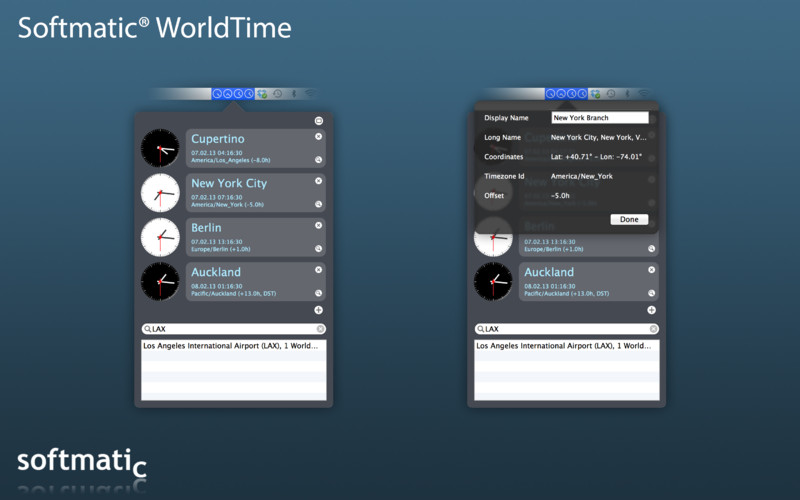800x500 pixels.
Task: Click the plus icon below Auckland in the left panel
Action: coord(318,310)
